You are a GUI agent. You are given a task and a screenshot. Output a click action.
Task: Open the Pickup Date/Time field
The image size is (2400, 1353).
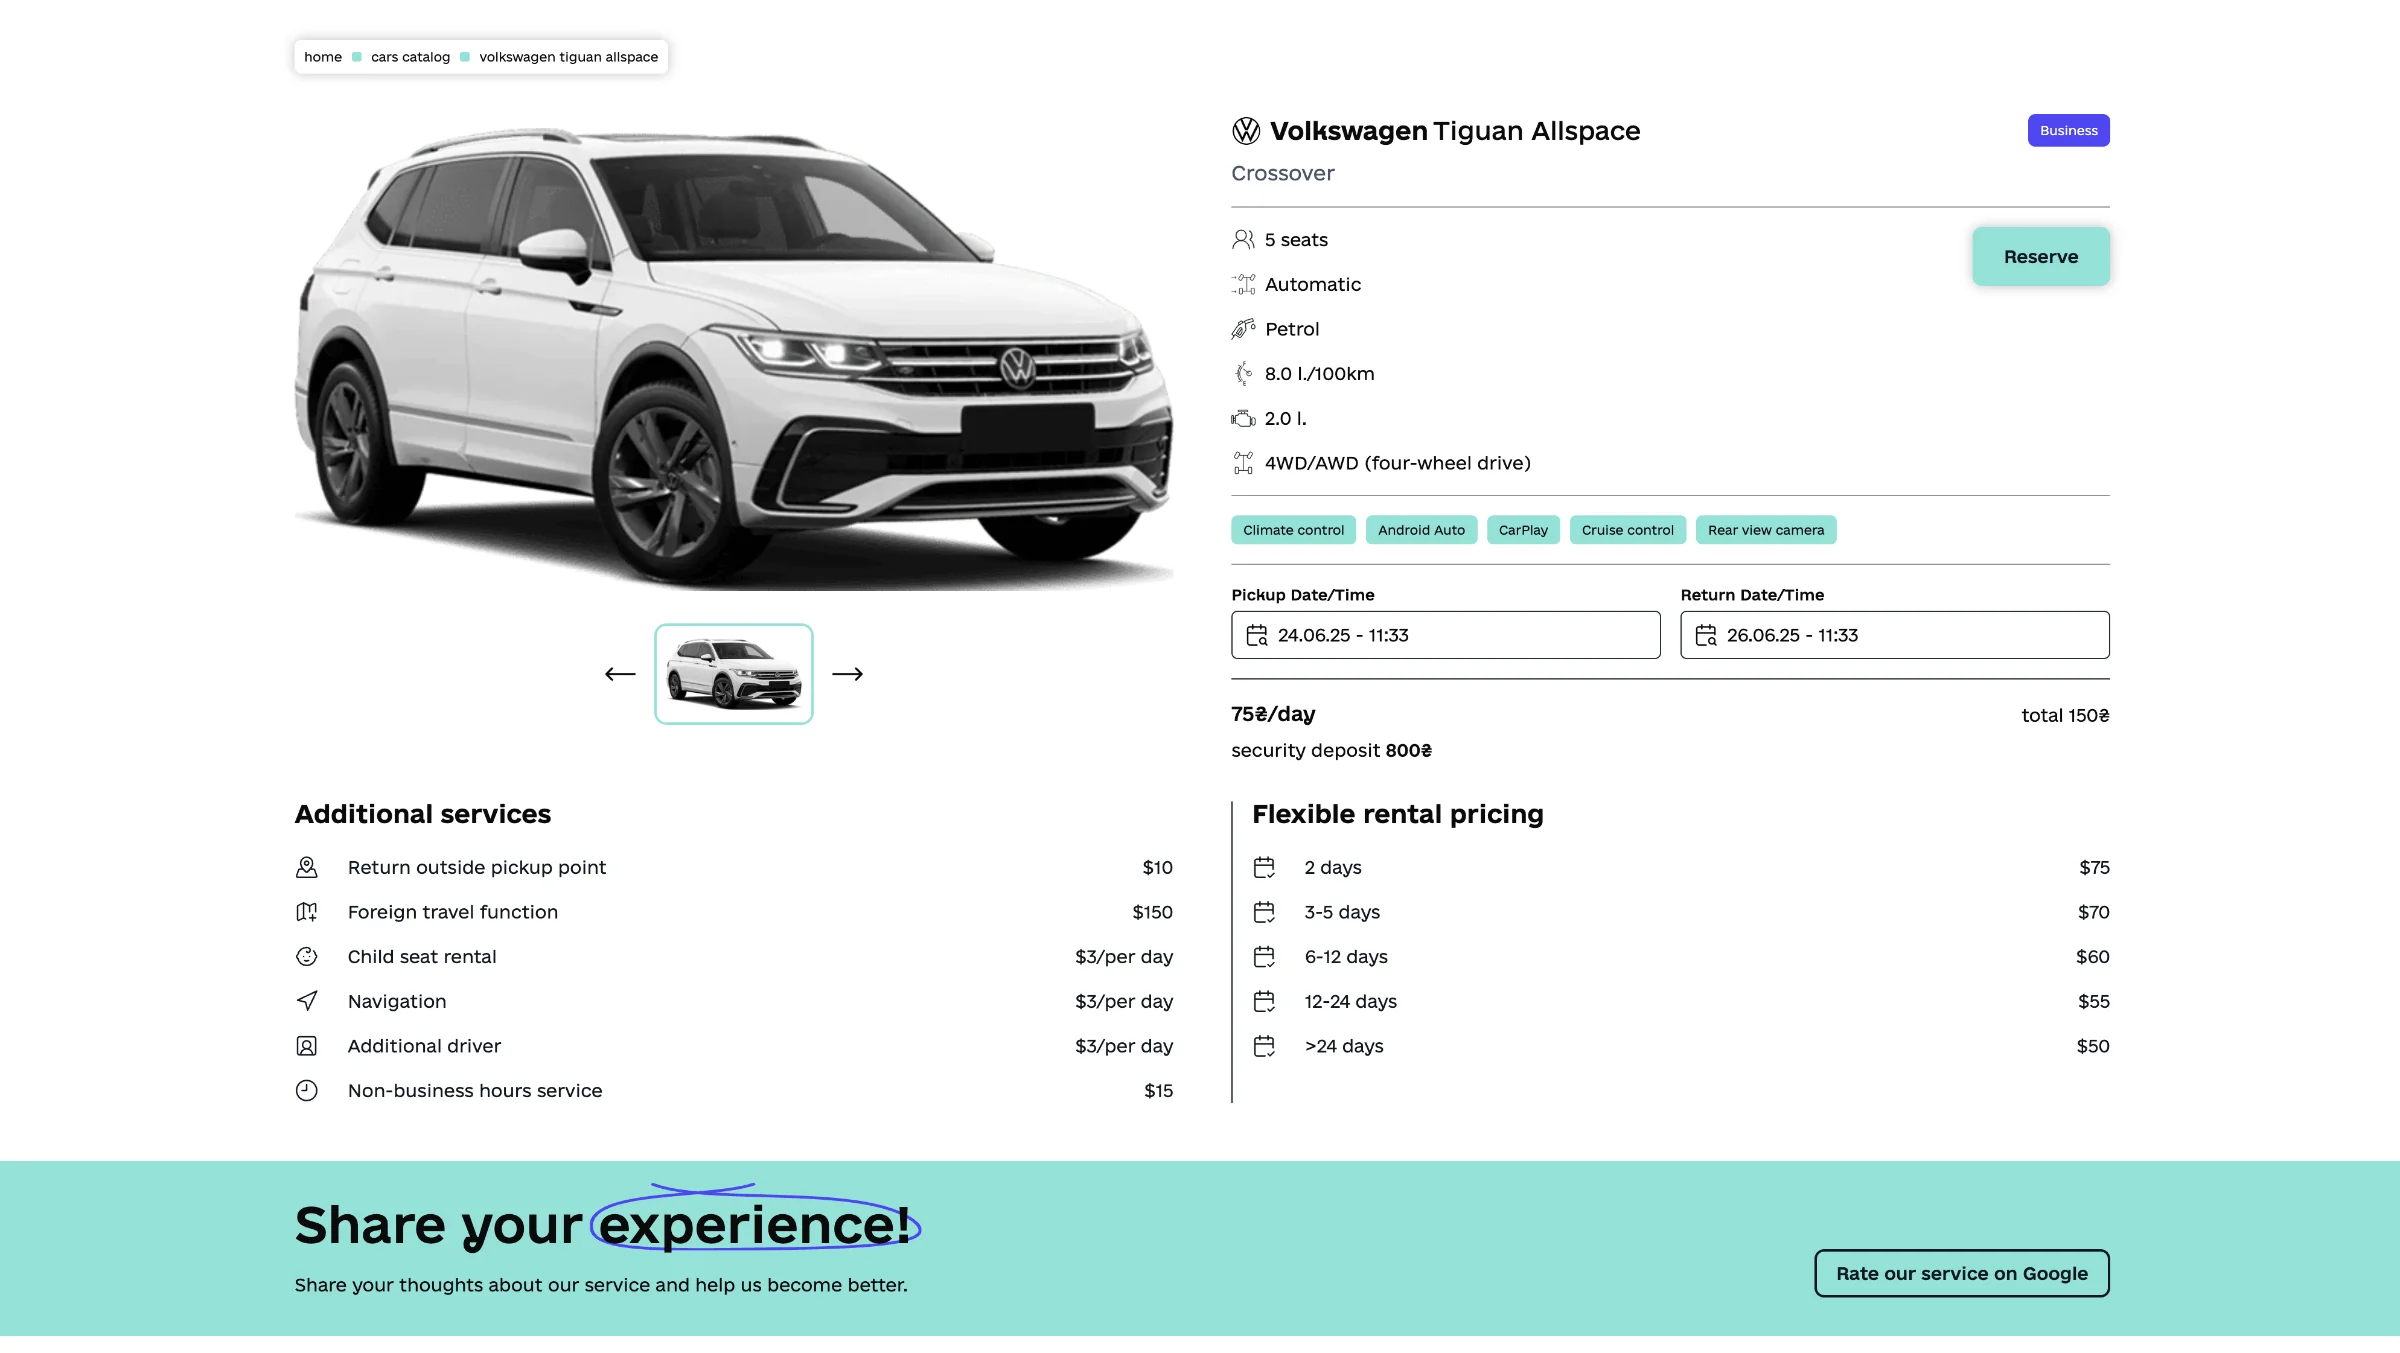[x=1445, y=635]
